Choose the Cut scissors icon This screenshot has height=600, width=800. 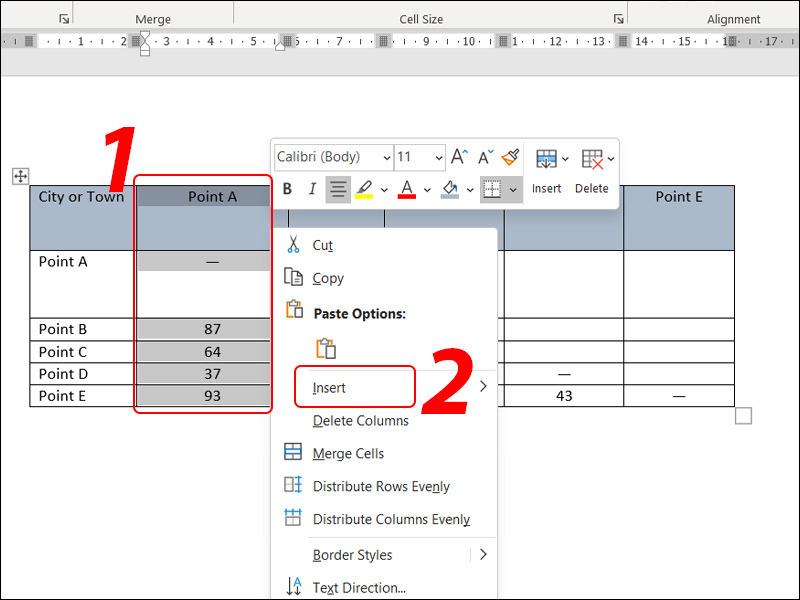[x=293, y=245]
